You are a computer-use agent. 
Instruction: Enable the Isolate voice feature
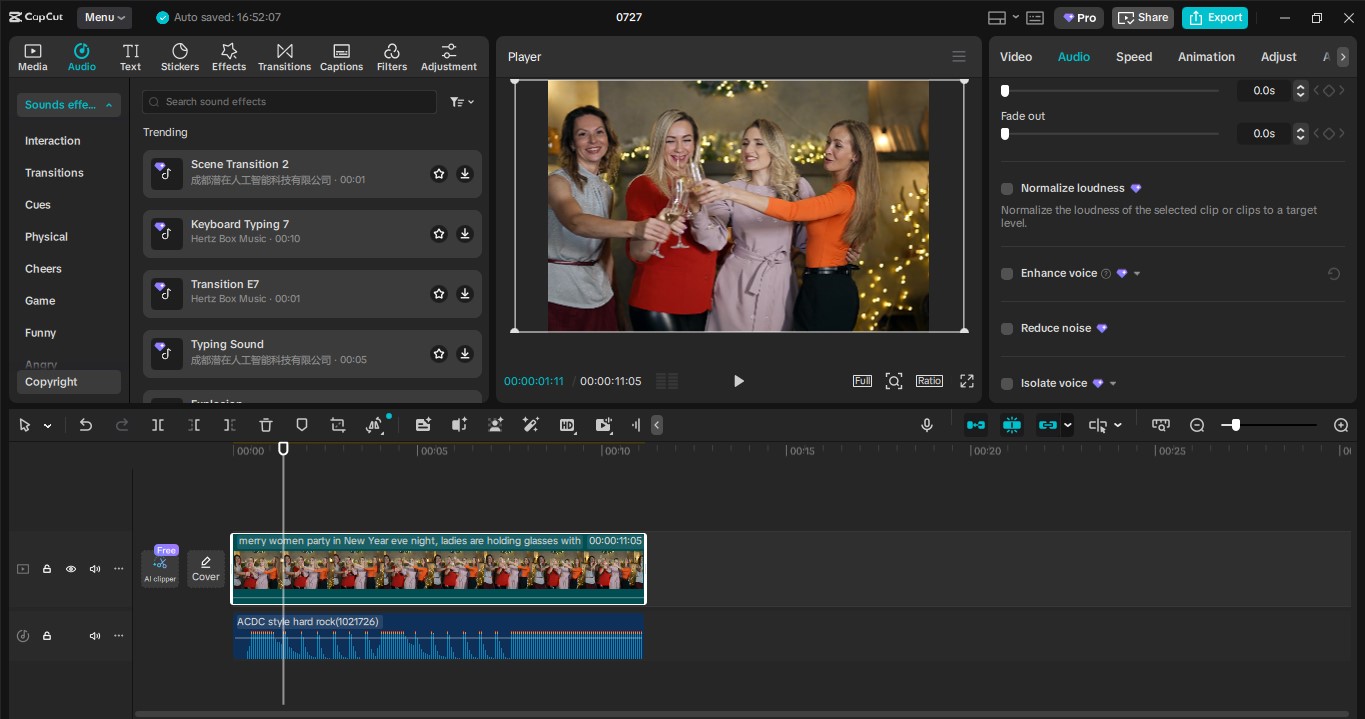(1006, 383)
